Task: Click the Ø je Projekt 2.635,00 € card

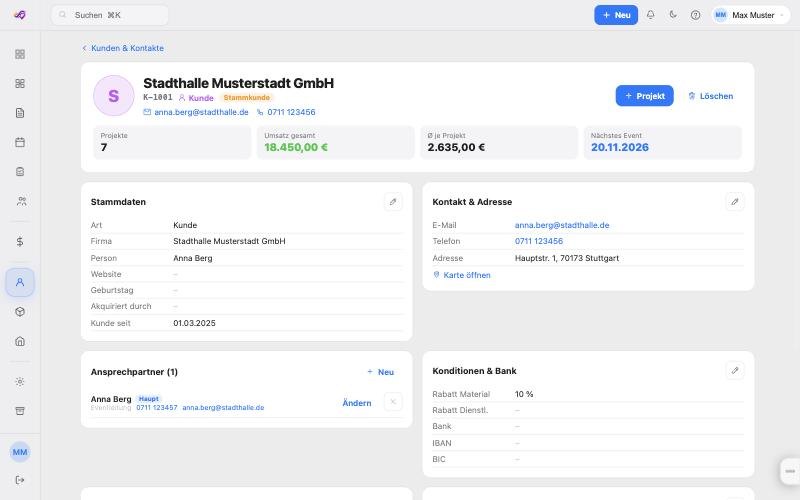Action: pos(499,142)
